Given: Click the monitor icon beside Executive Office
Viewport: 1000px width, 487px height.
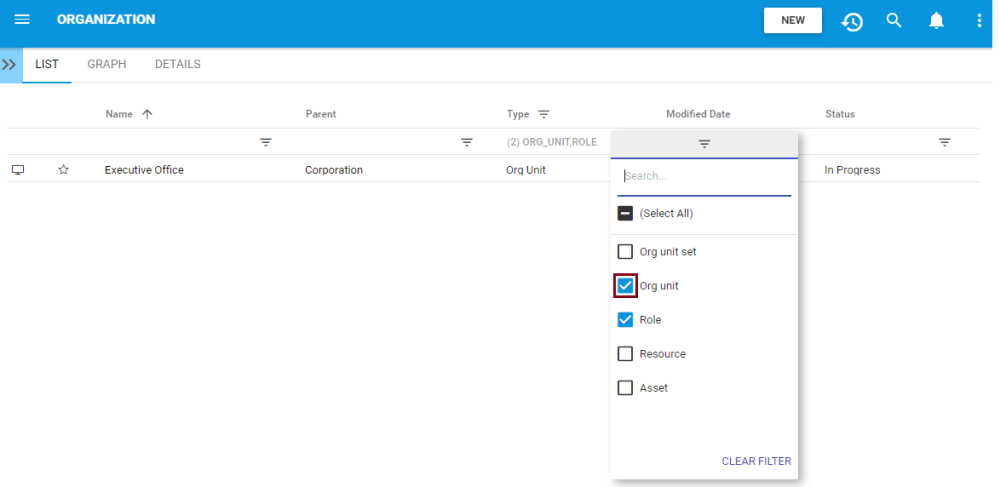Looking at the screenshot, I should [x=18, y=170].
